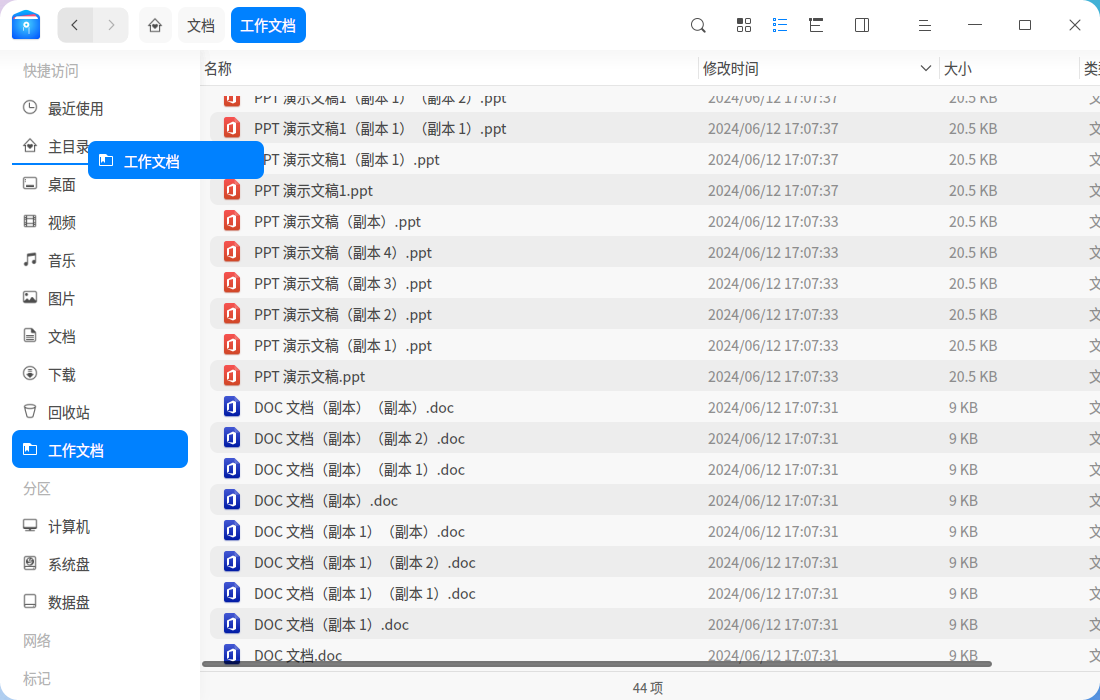Open the sort dropdown on 修改时间 column
1100x700 pixels.
(x=926, y=68)
